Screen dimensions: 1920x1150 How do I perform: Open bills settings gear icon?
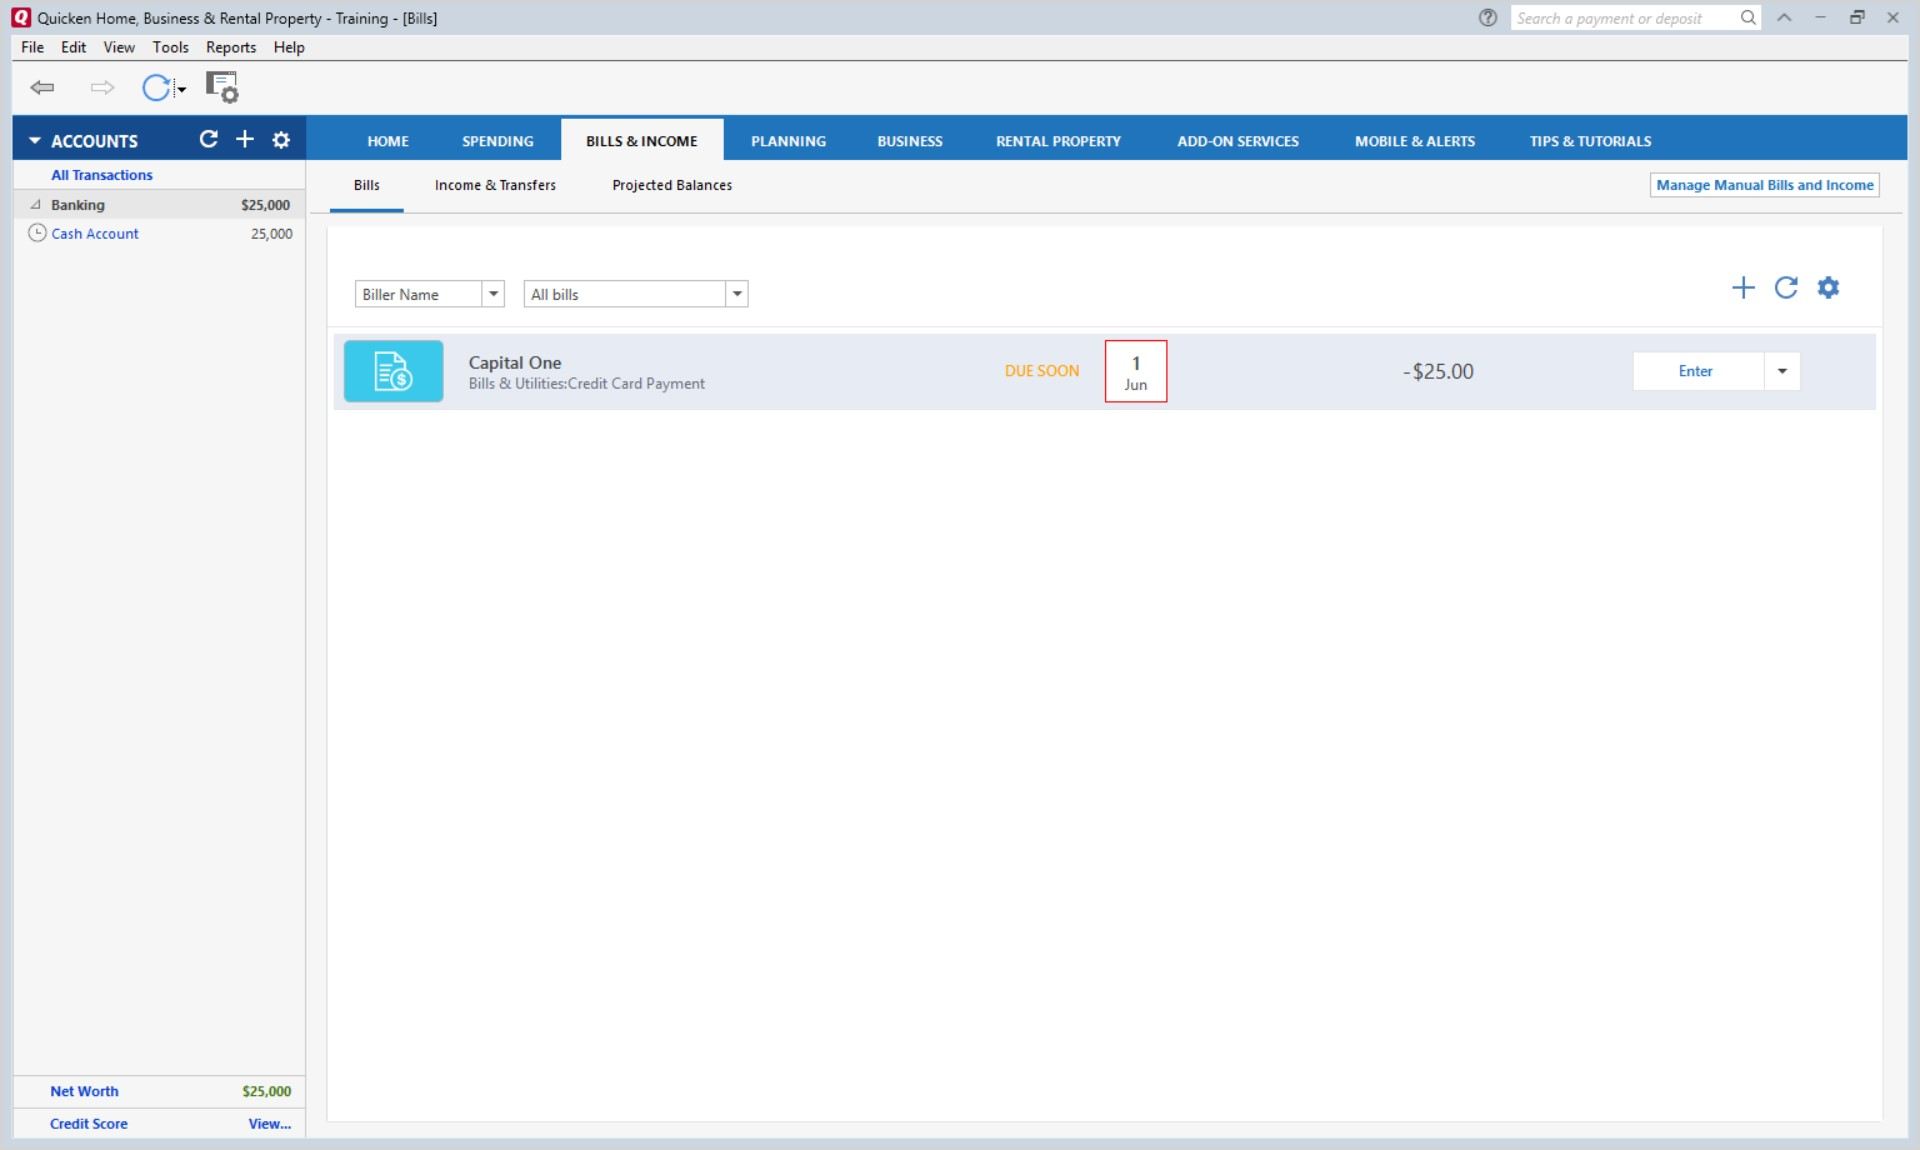1828,288
